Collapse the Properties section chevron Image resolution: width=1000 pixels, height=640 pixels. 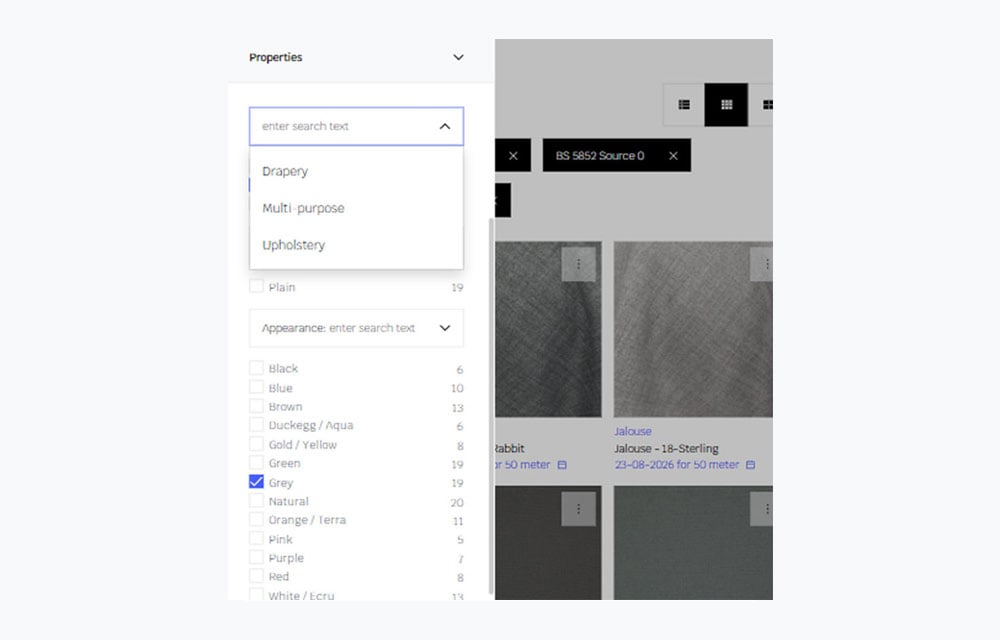click(x=458, y=57)
